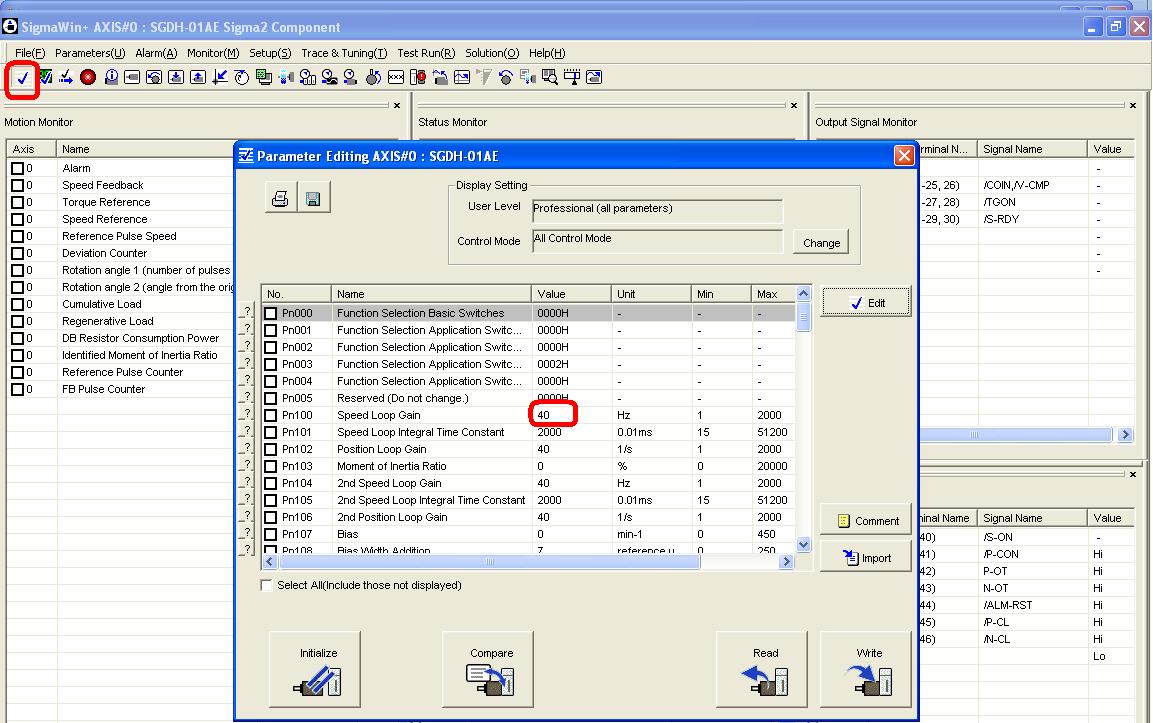This screenshot has width=1153, height=723.
Task: Open the product information (i) toolbar icon
Action: click(111, 76)
